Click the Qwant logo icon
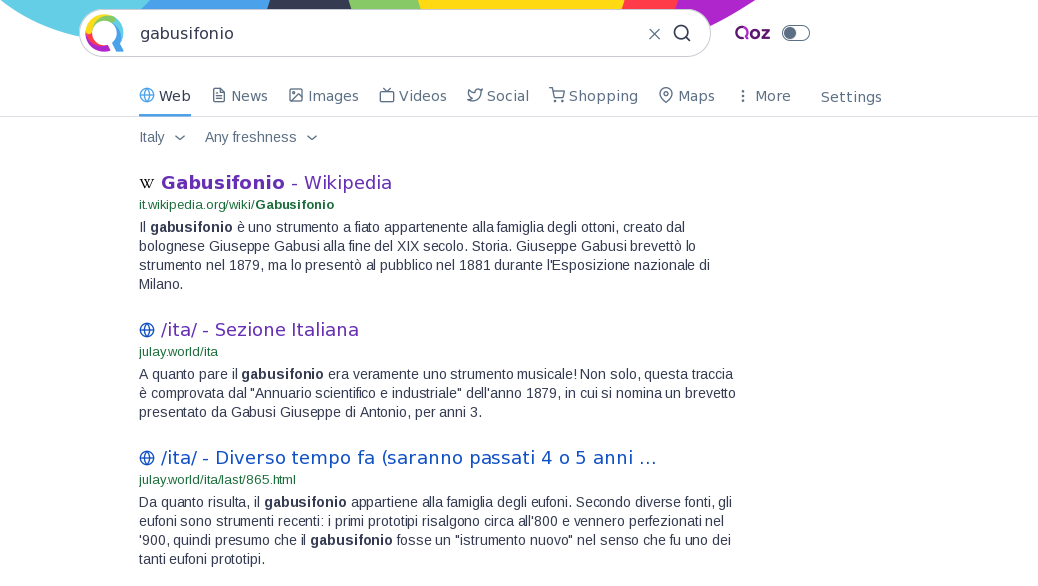 tap(105, 33)
